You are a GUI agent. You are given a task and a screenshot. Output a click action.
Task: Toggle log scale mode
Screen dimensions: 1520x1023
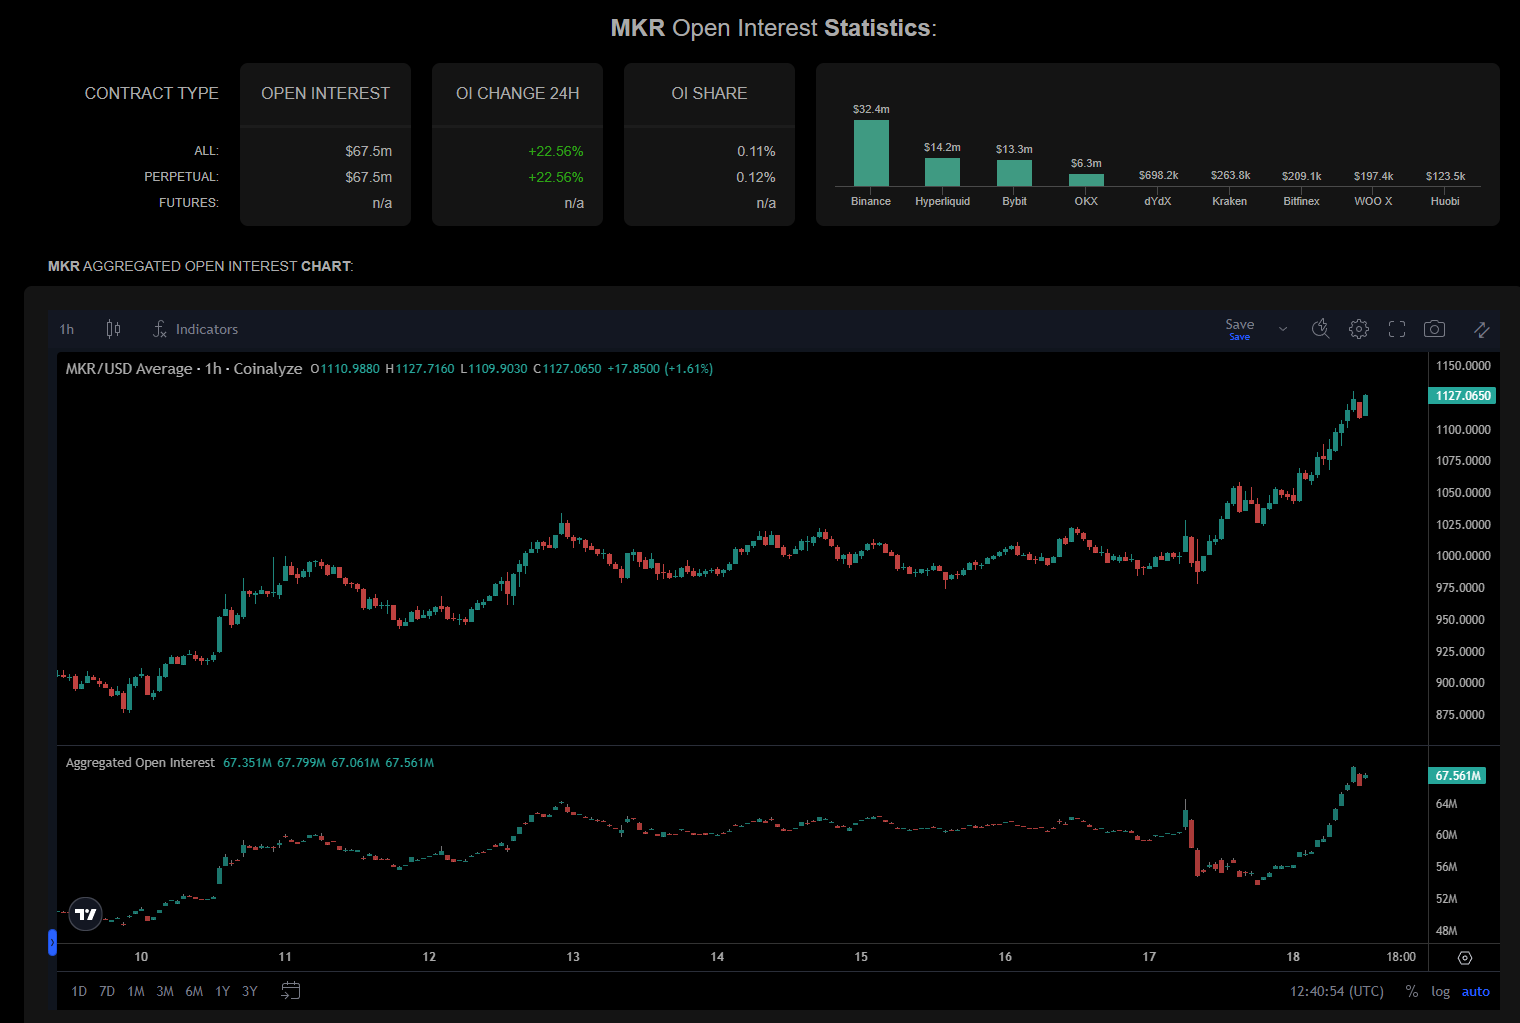click(x=1440, y=991)
